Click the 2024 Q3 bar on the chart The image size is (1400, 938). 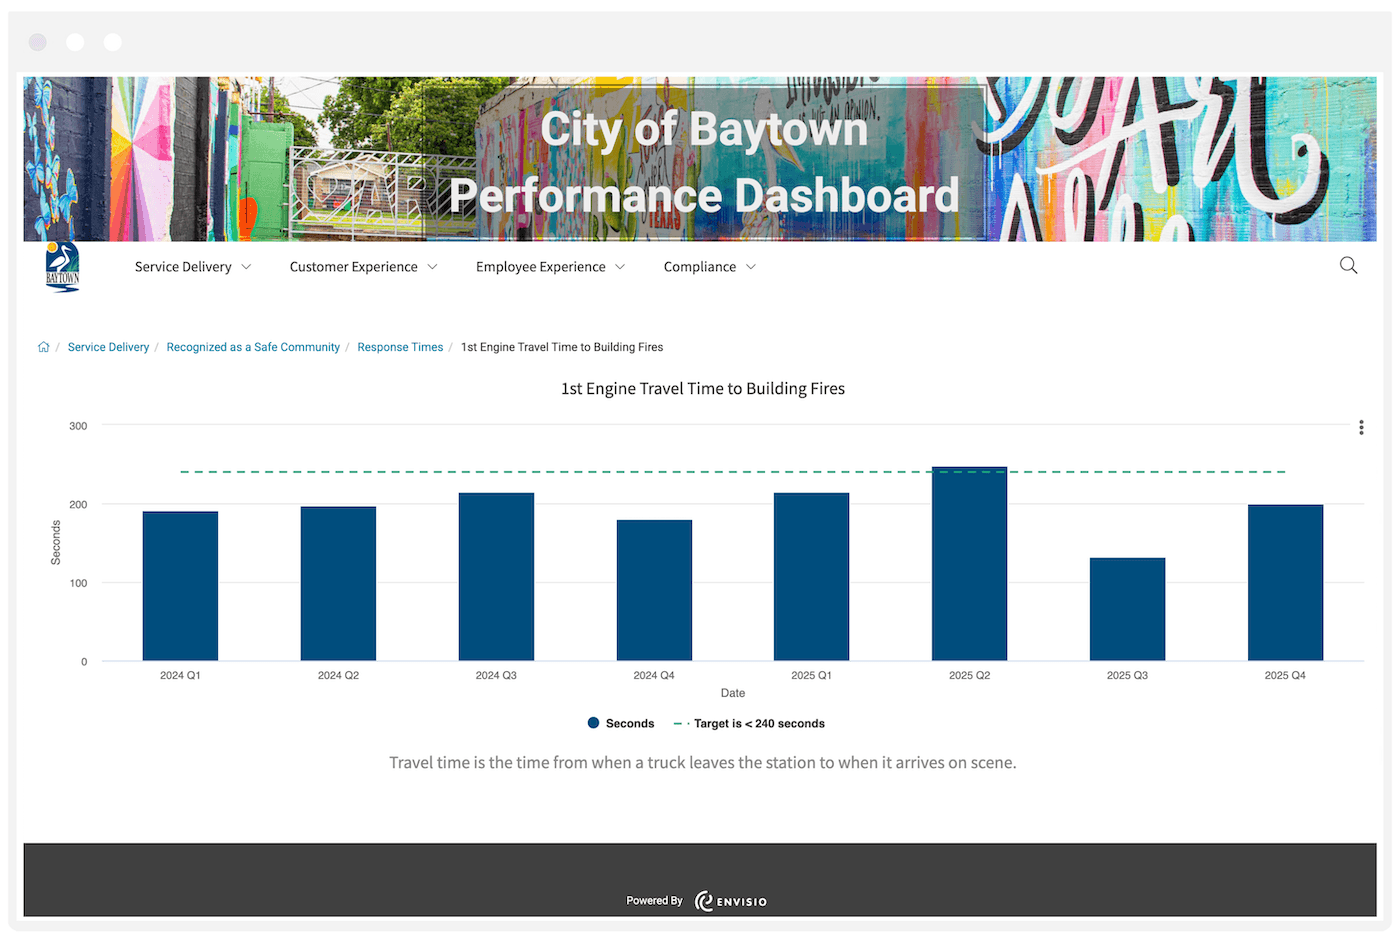point(496,575)
